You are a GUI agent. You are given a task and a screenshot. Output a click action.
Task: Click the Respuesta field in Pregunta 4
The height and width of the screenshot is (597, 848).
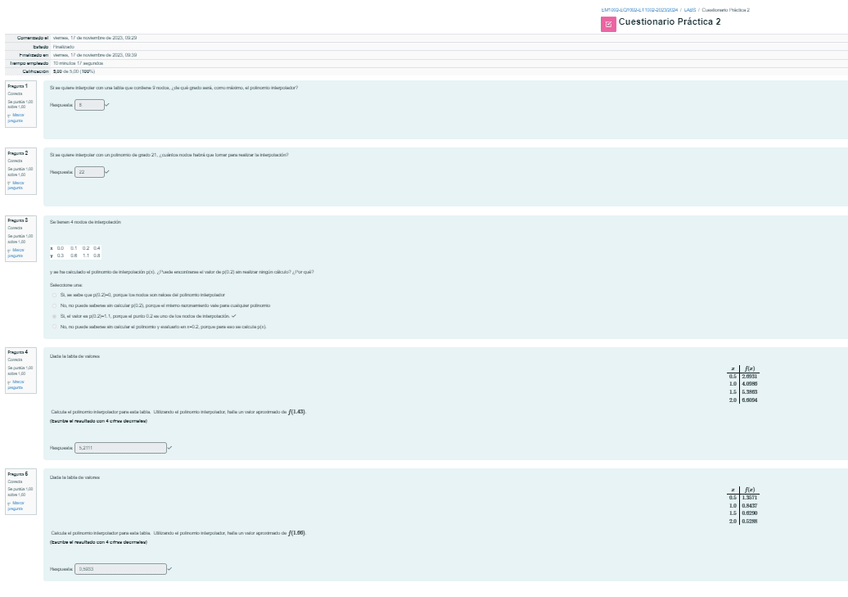coord(120,448)
